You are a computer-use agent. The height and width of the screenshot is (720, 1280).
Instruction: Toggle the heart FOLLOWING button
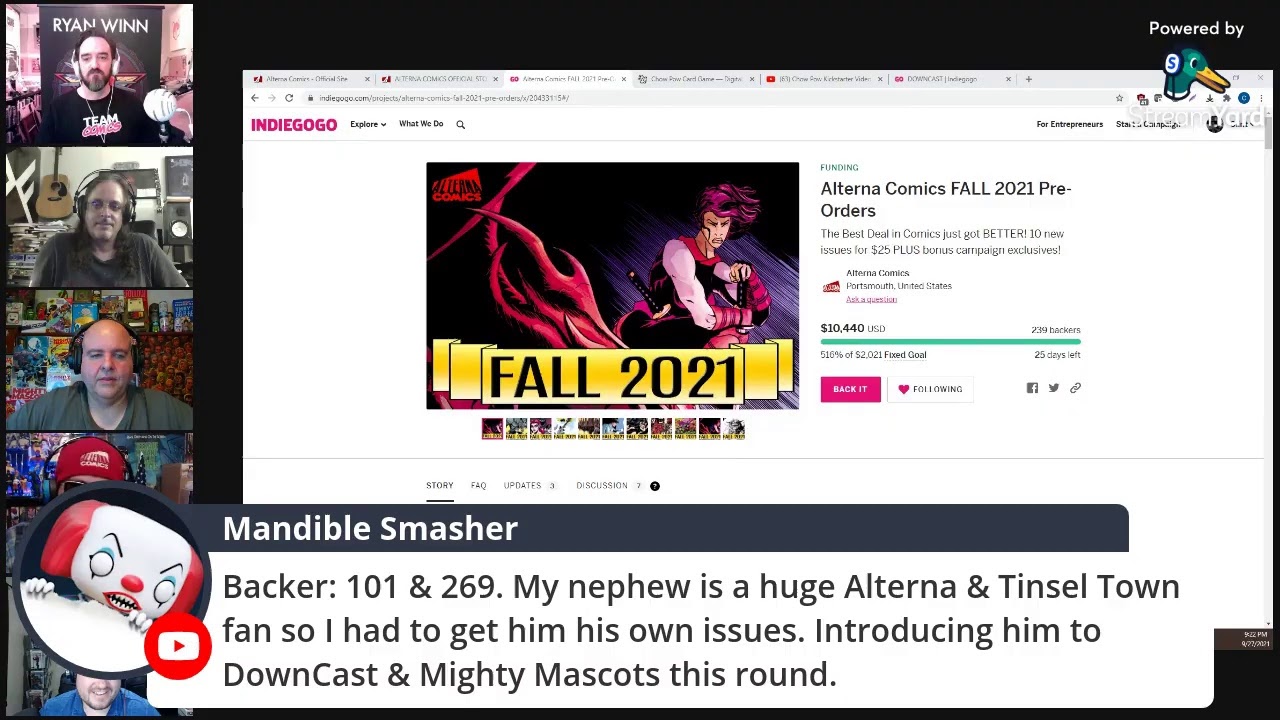coord(930,389)
